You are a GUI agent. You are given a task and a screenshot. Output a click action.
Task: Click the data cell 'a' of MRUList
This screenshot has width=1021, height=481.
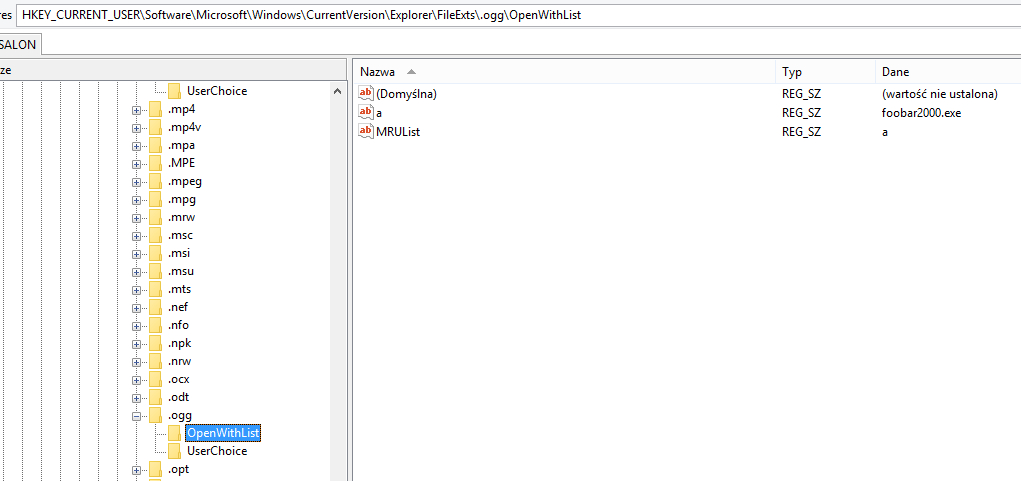pos(885,132)
